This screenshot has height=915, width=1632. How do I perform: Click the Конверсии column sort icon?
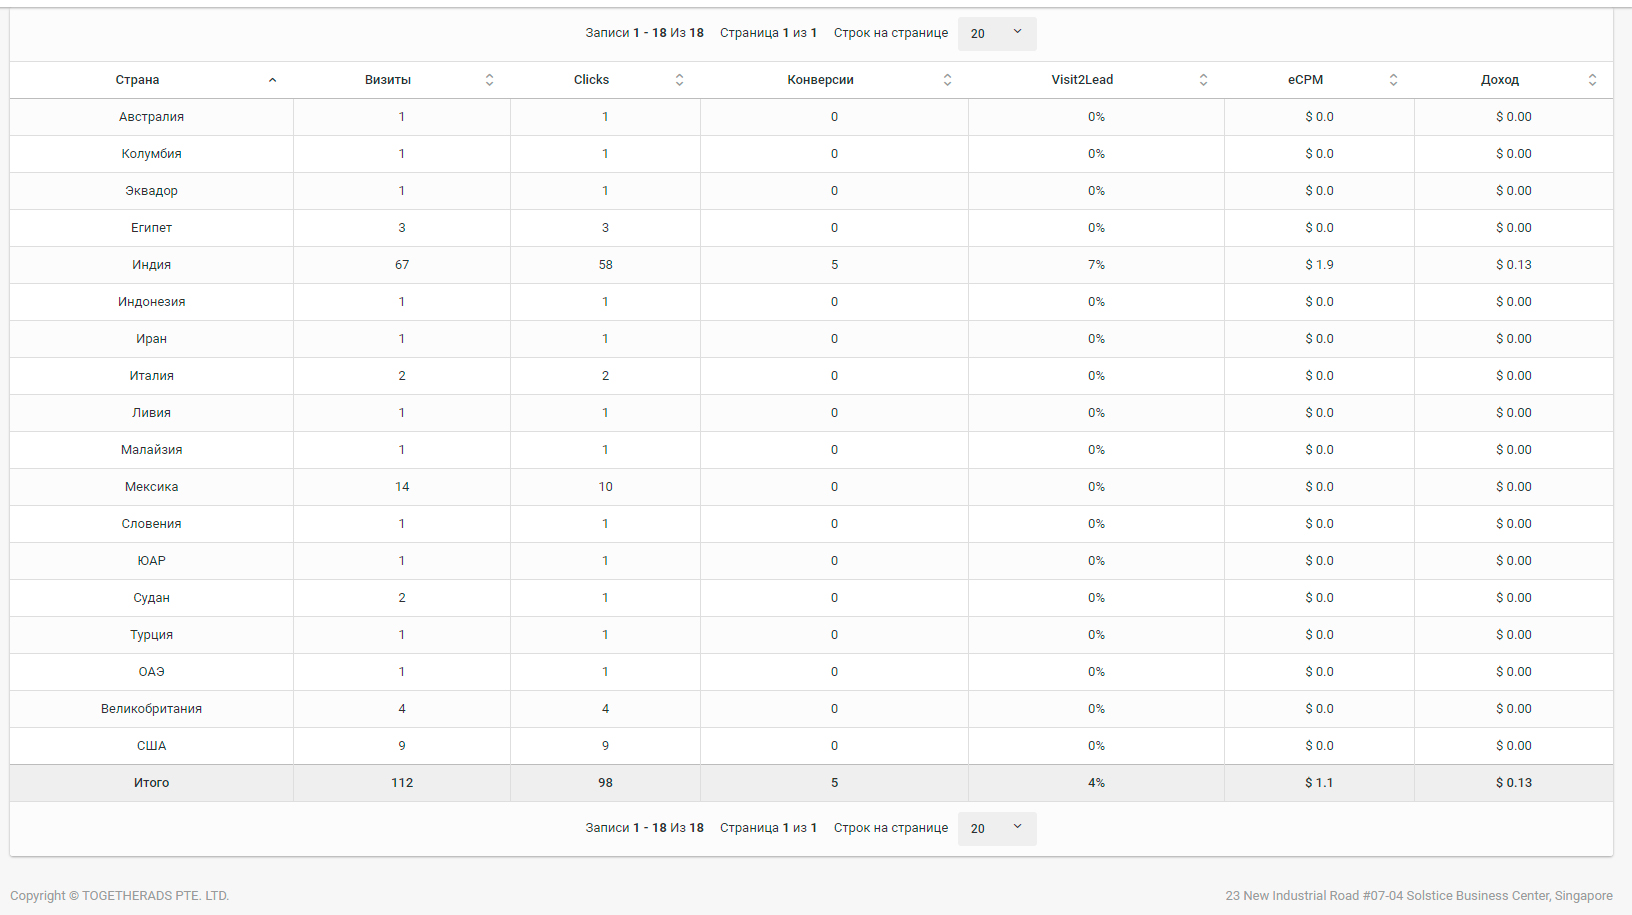(947, 80)
